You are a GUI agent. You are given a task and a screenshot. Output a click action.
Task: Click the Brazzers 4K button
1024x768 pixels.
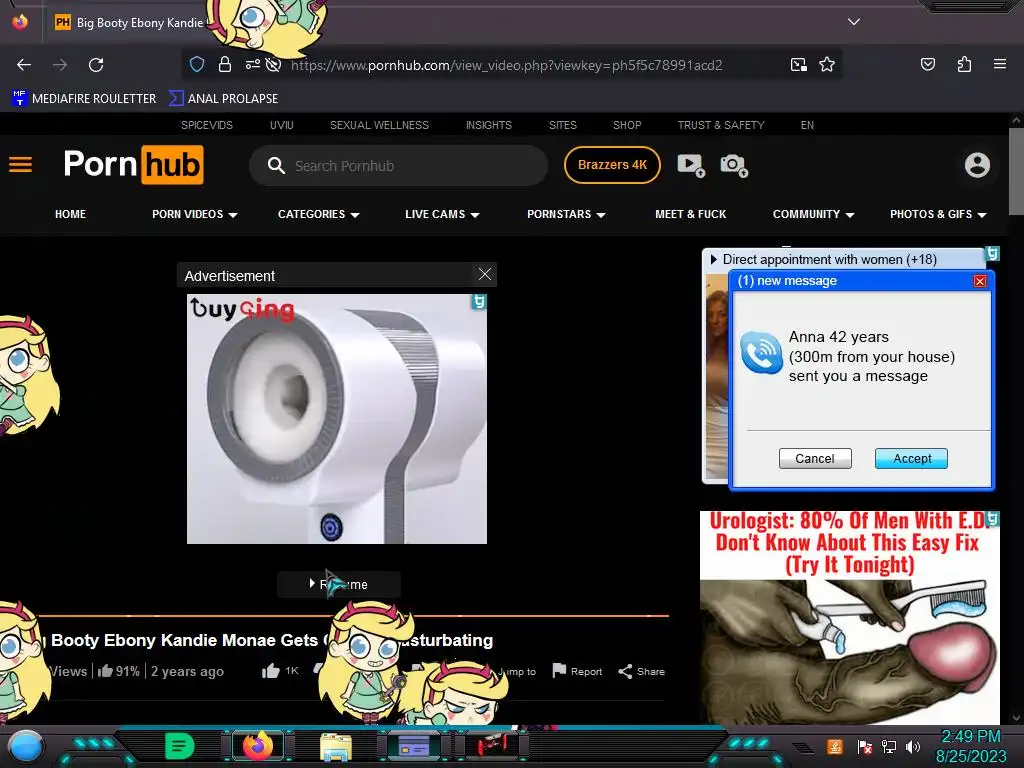point(612,165)
